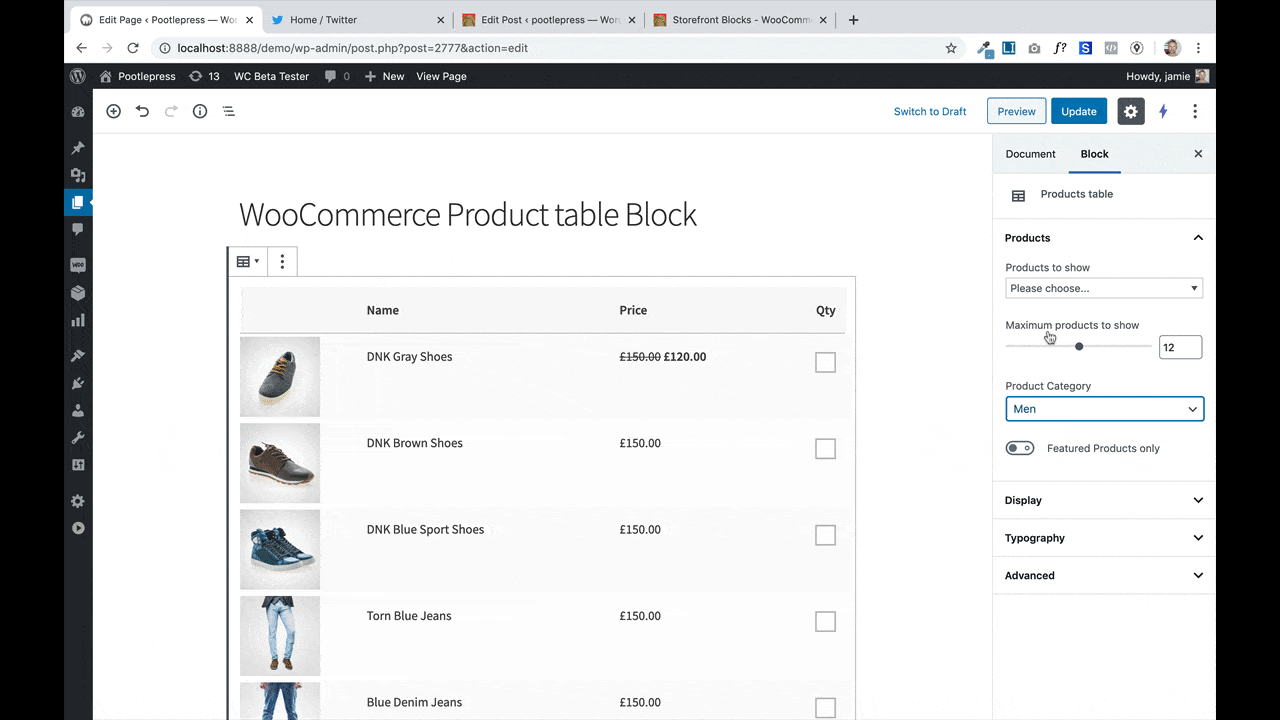
Task: Click Switch to Draft link
Action: pos(930,111)
